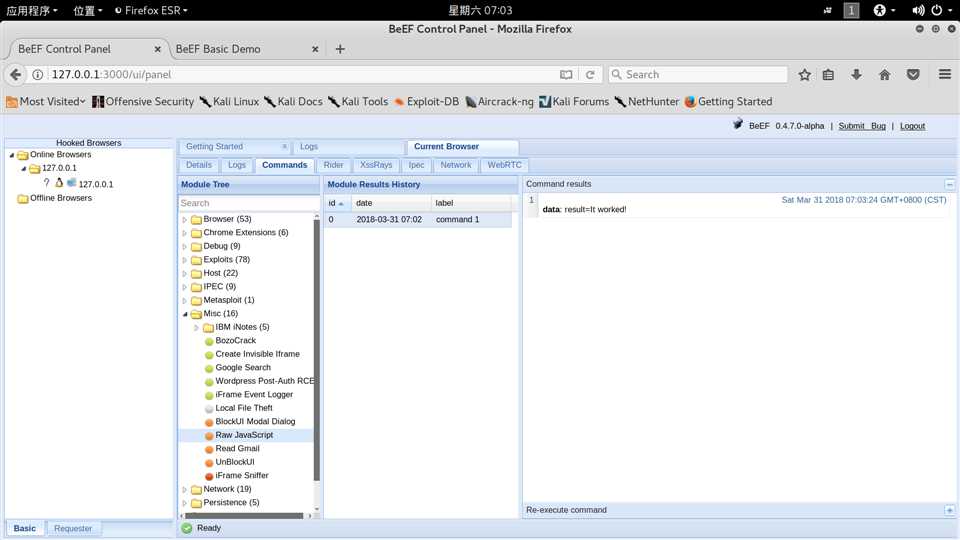Open the XssRays tab
The width and height of the screenshot is (960, 540).
tap(376, 165)
